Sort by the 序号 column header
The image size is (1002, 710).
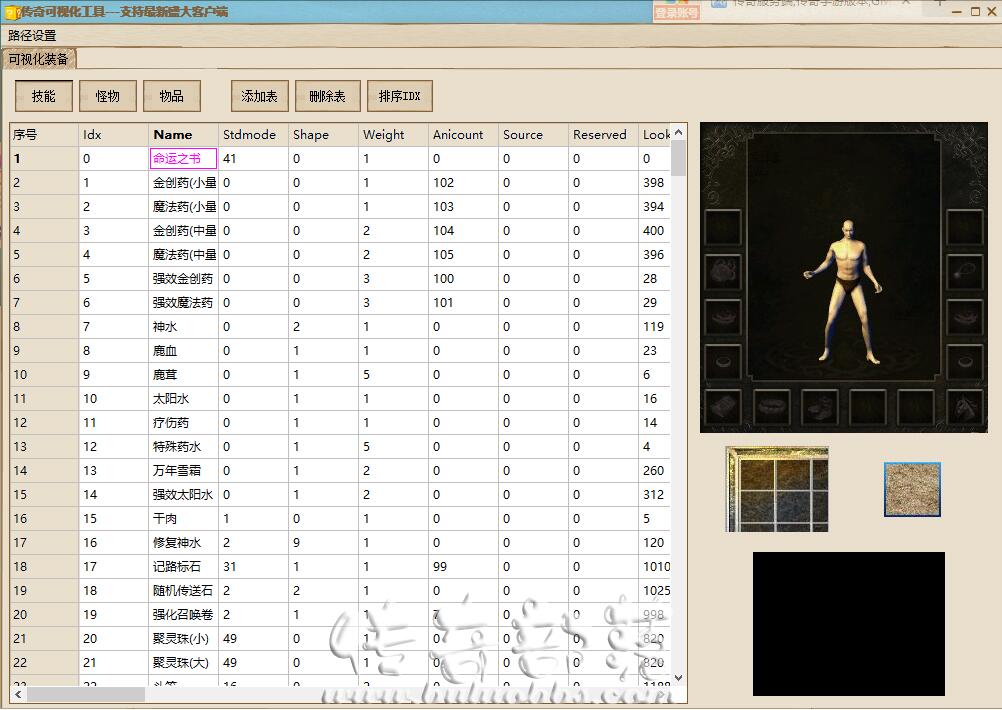(x=44, y=135)
